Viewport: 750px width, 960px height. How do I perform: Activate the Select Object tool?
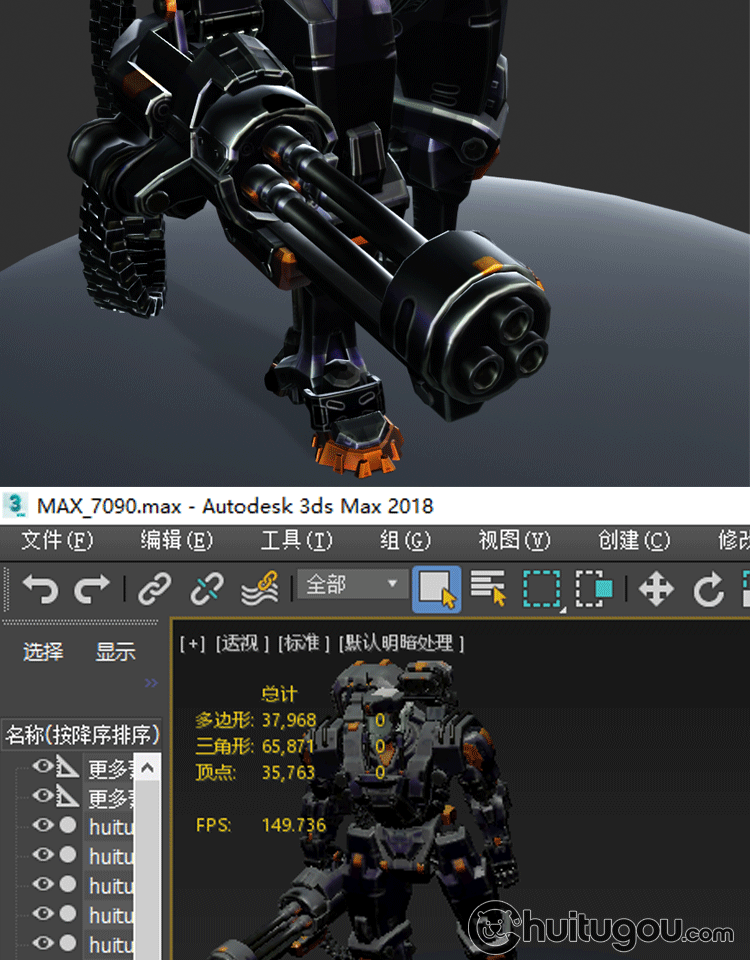point(437,589)
